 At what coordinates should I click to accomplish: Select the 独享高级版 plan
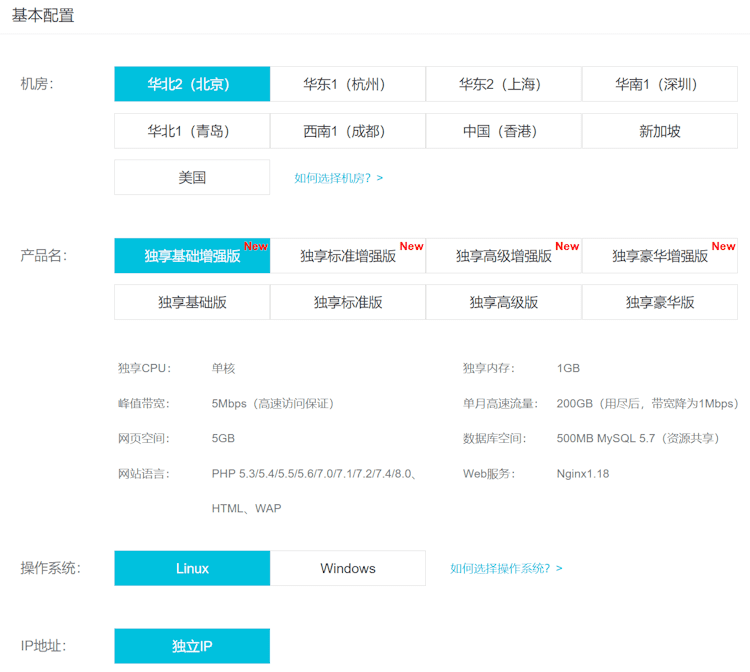504,302
